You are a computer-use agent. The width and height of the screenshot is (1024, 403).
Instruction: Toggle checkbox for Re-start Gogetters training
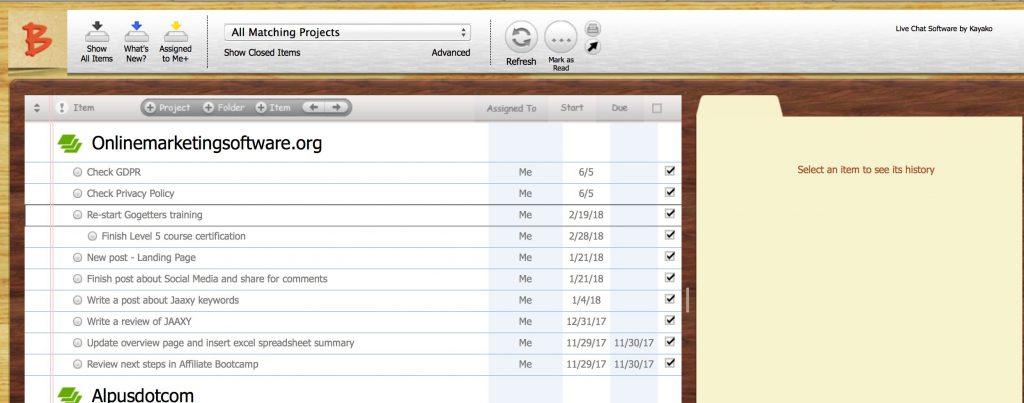pos(669,214)
